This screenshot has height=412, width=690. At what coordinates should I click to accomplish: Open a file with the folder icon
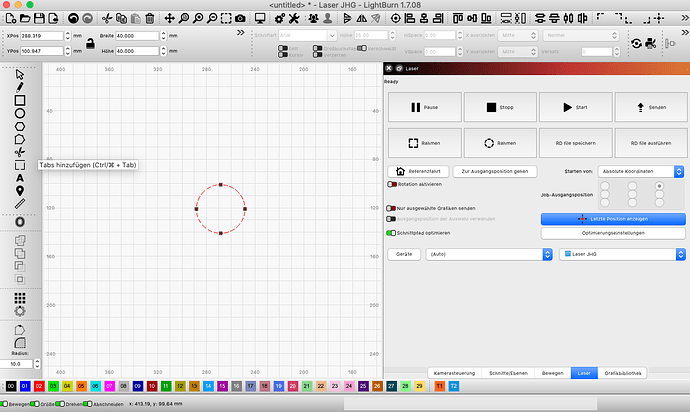click(x=25, y=18)
